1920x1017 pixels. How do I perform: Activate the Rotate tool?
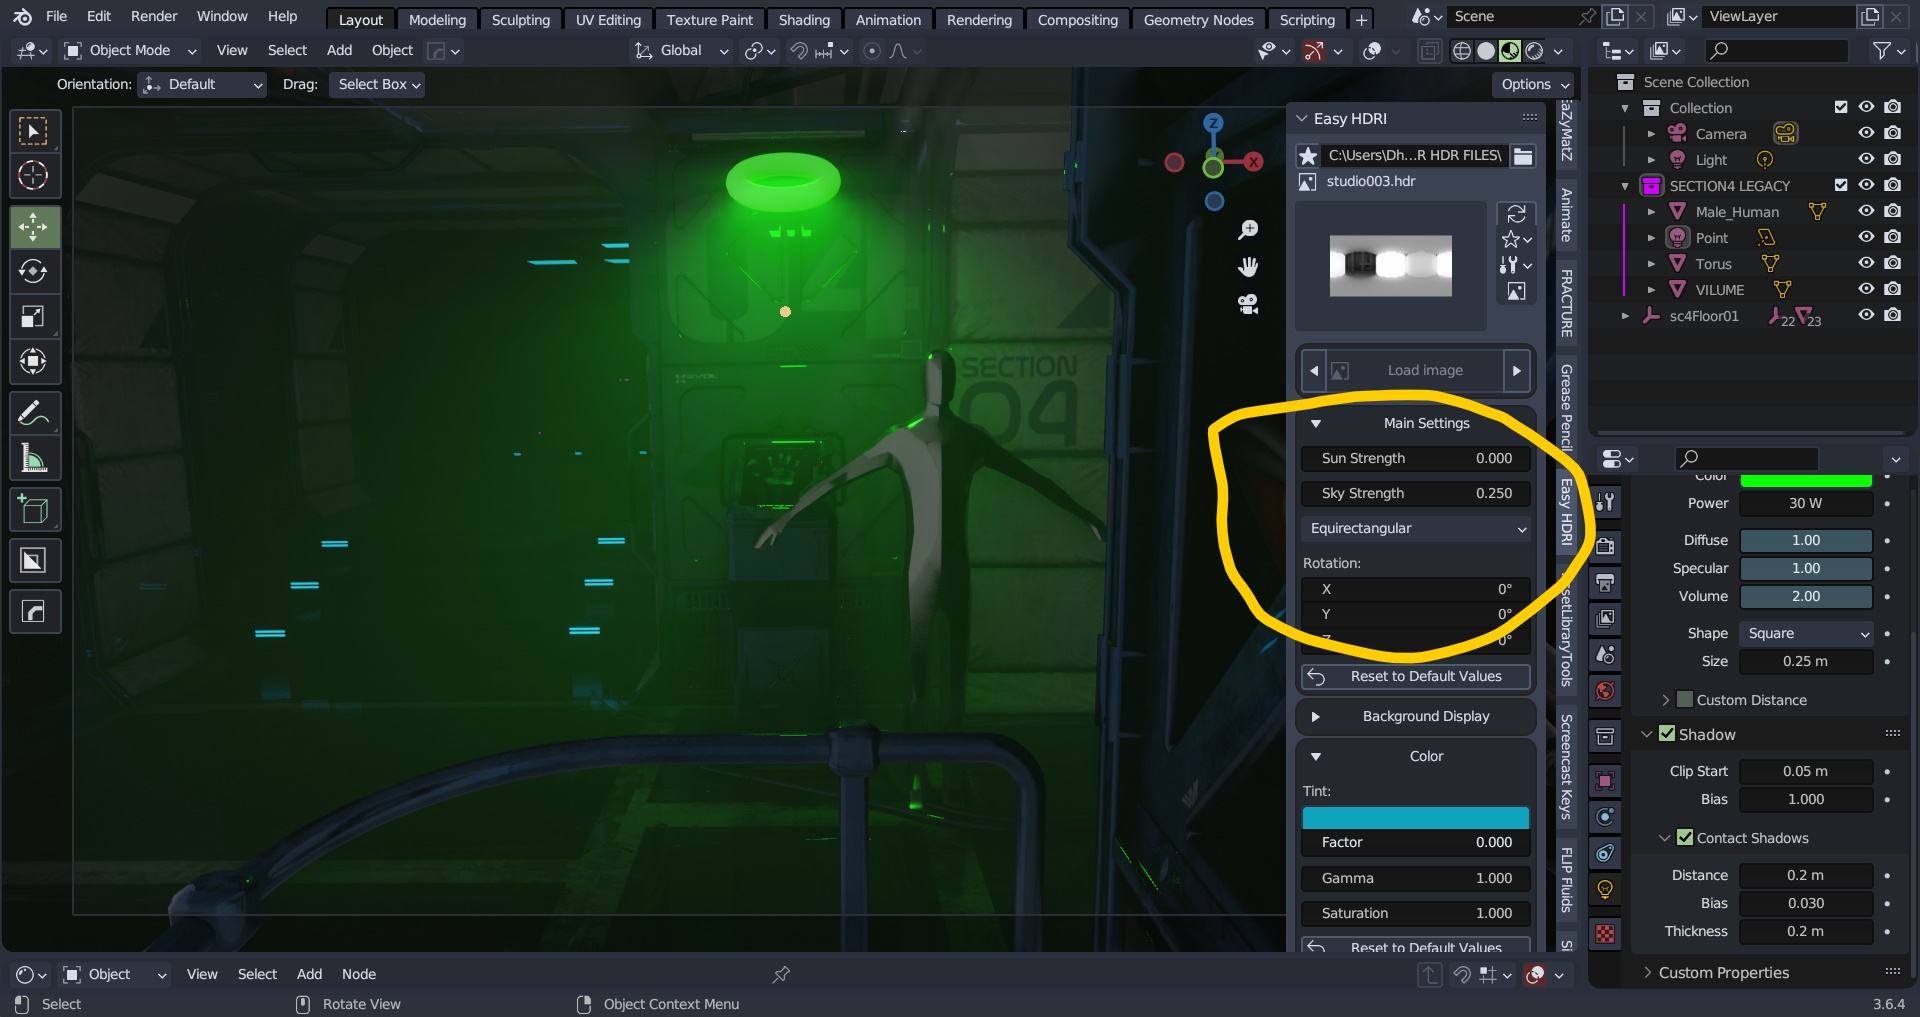(34, 272)
